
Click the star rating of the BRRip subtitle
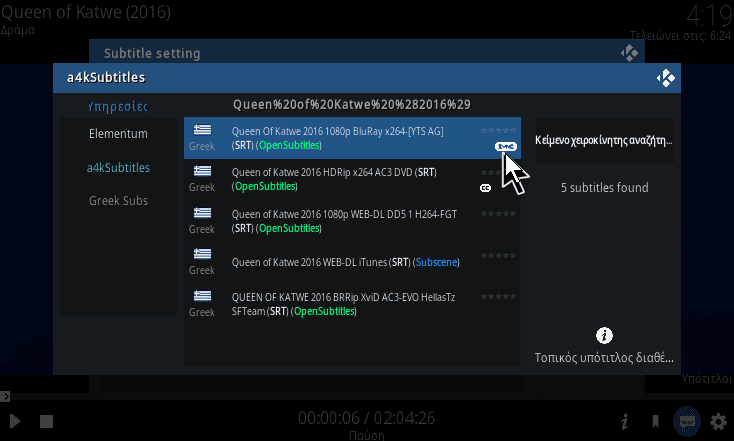point(499,296)
